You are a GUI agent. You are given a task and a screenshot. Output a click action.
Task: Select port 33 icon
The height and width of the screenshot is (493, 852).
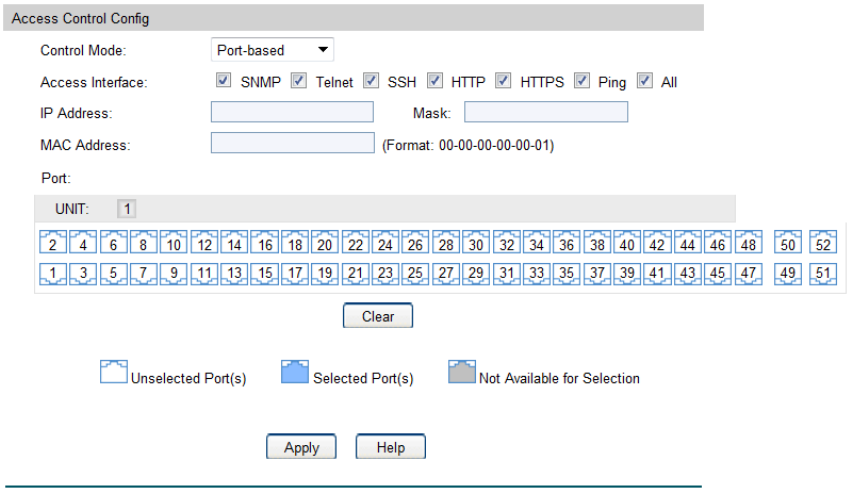[536, 272]
